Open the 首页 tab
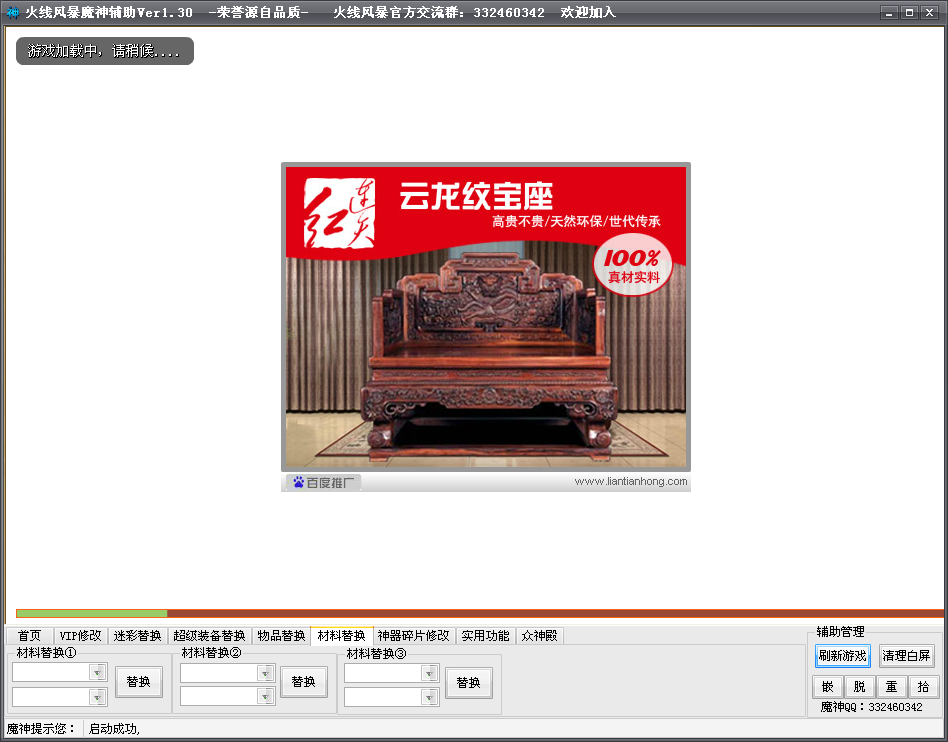Screen dimensions: 948x742 [30, 636]
